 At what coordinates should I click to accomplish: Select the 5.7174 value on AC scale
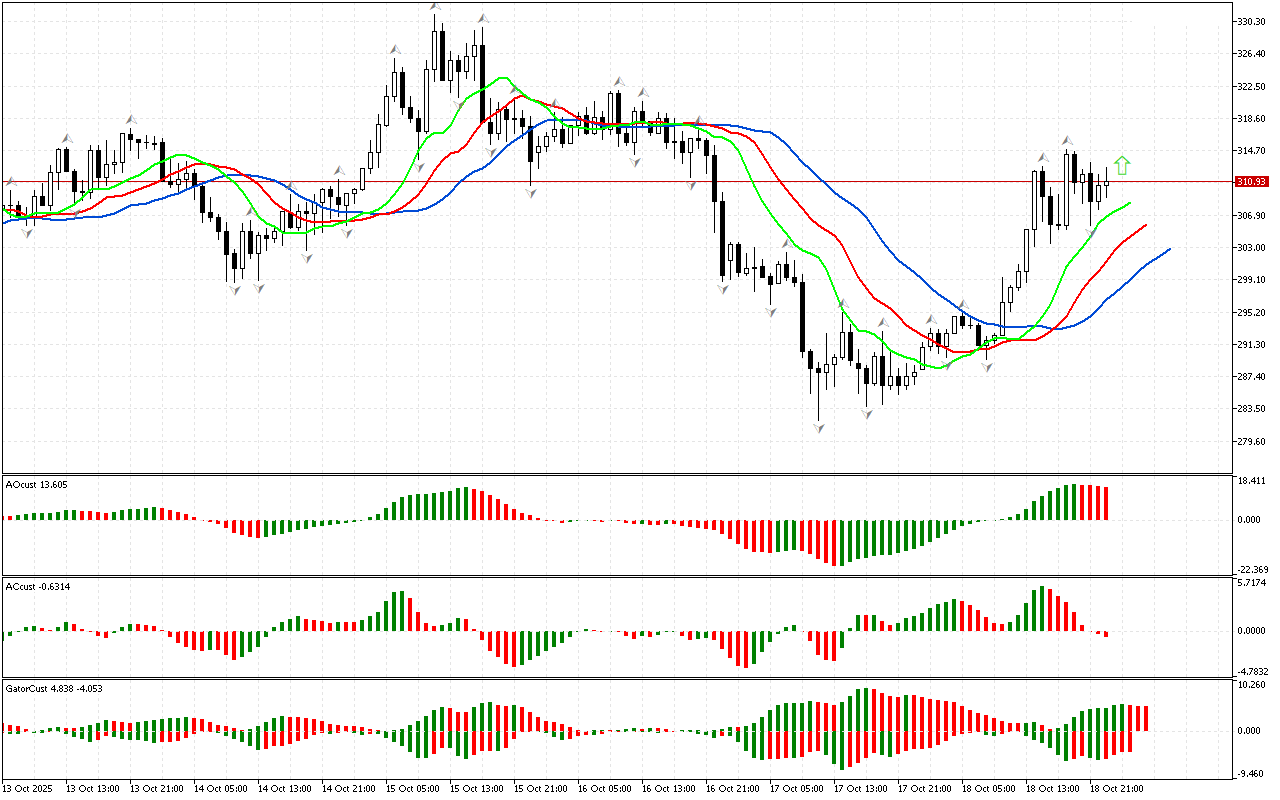tap(1252, 583)
